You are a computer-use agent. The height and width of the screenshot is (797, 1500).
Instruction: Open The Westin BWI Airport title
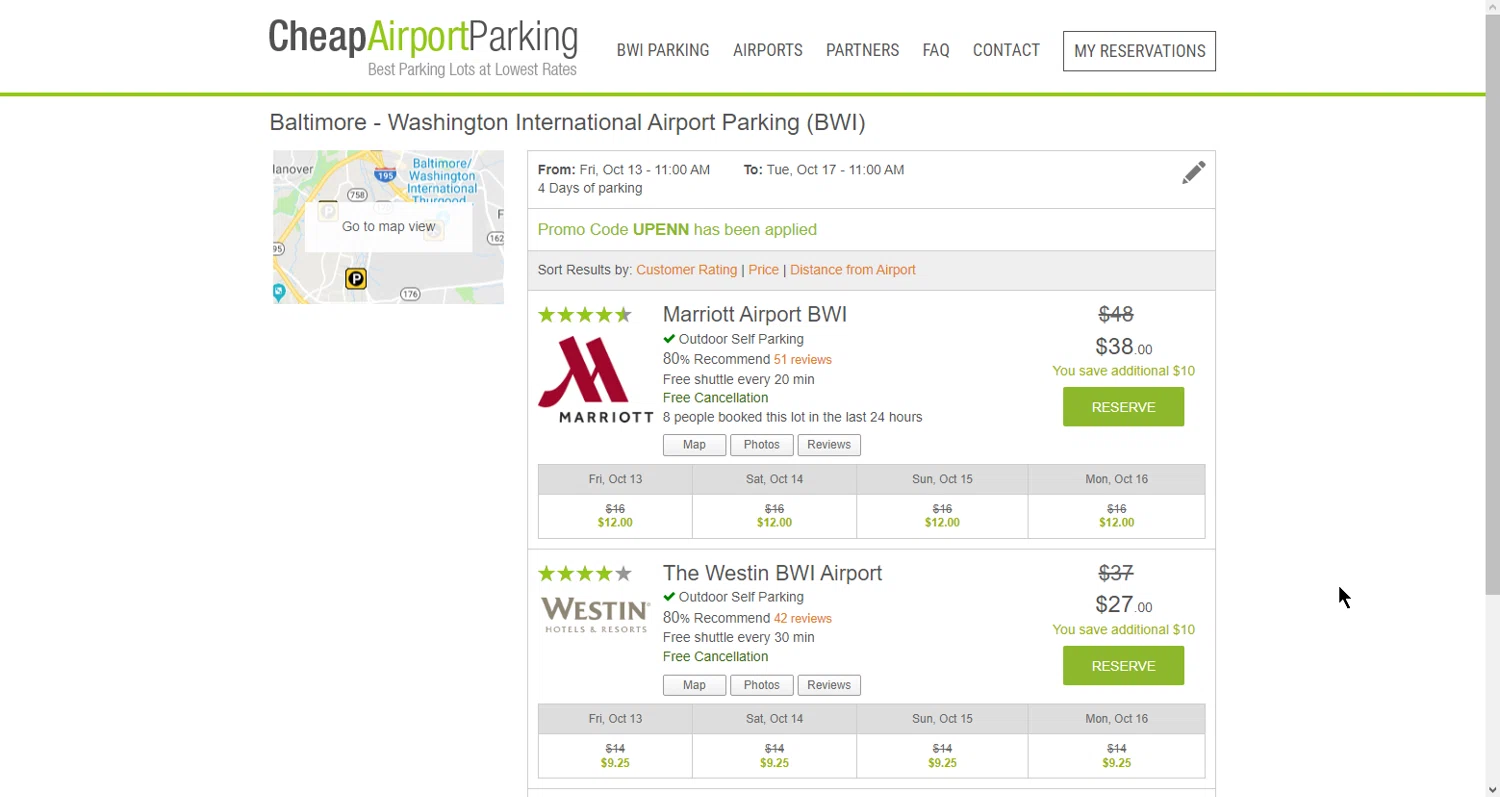(772, 573)
